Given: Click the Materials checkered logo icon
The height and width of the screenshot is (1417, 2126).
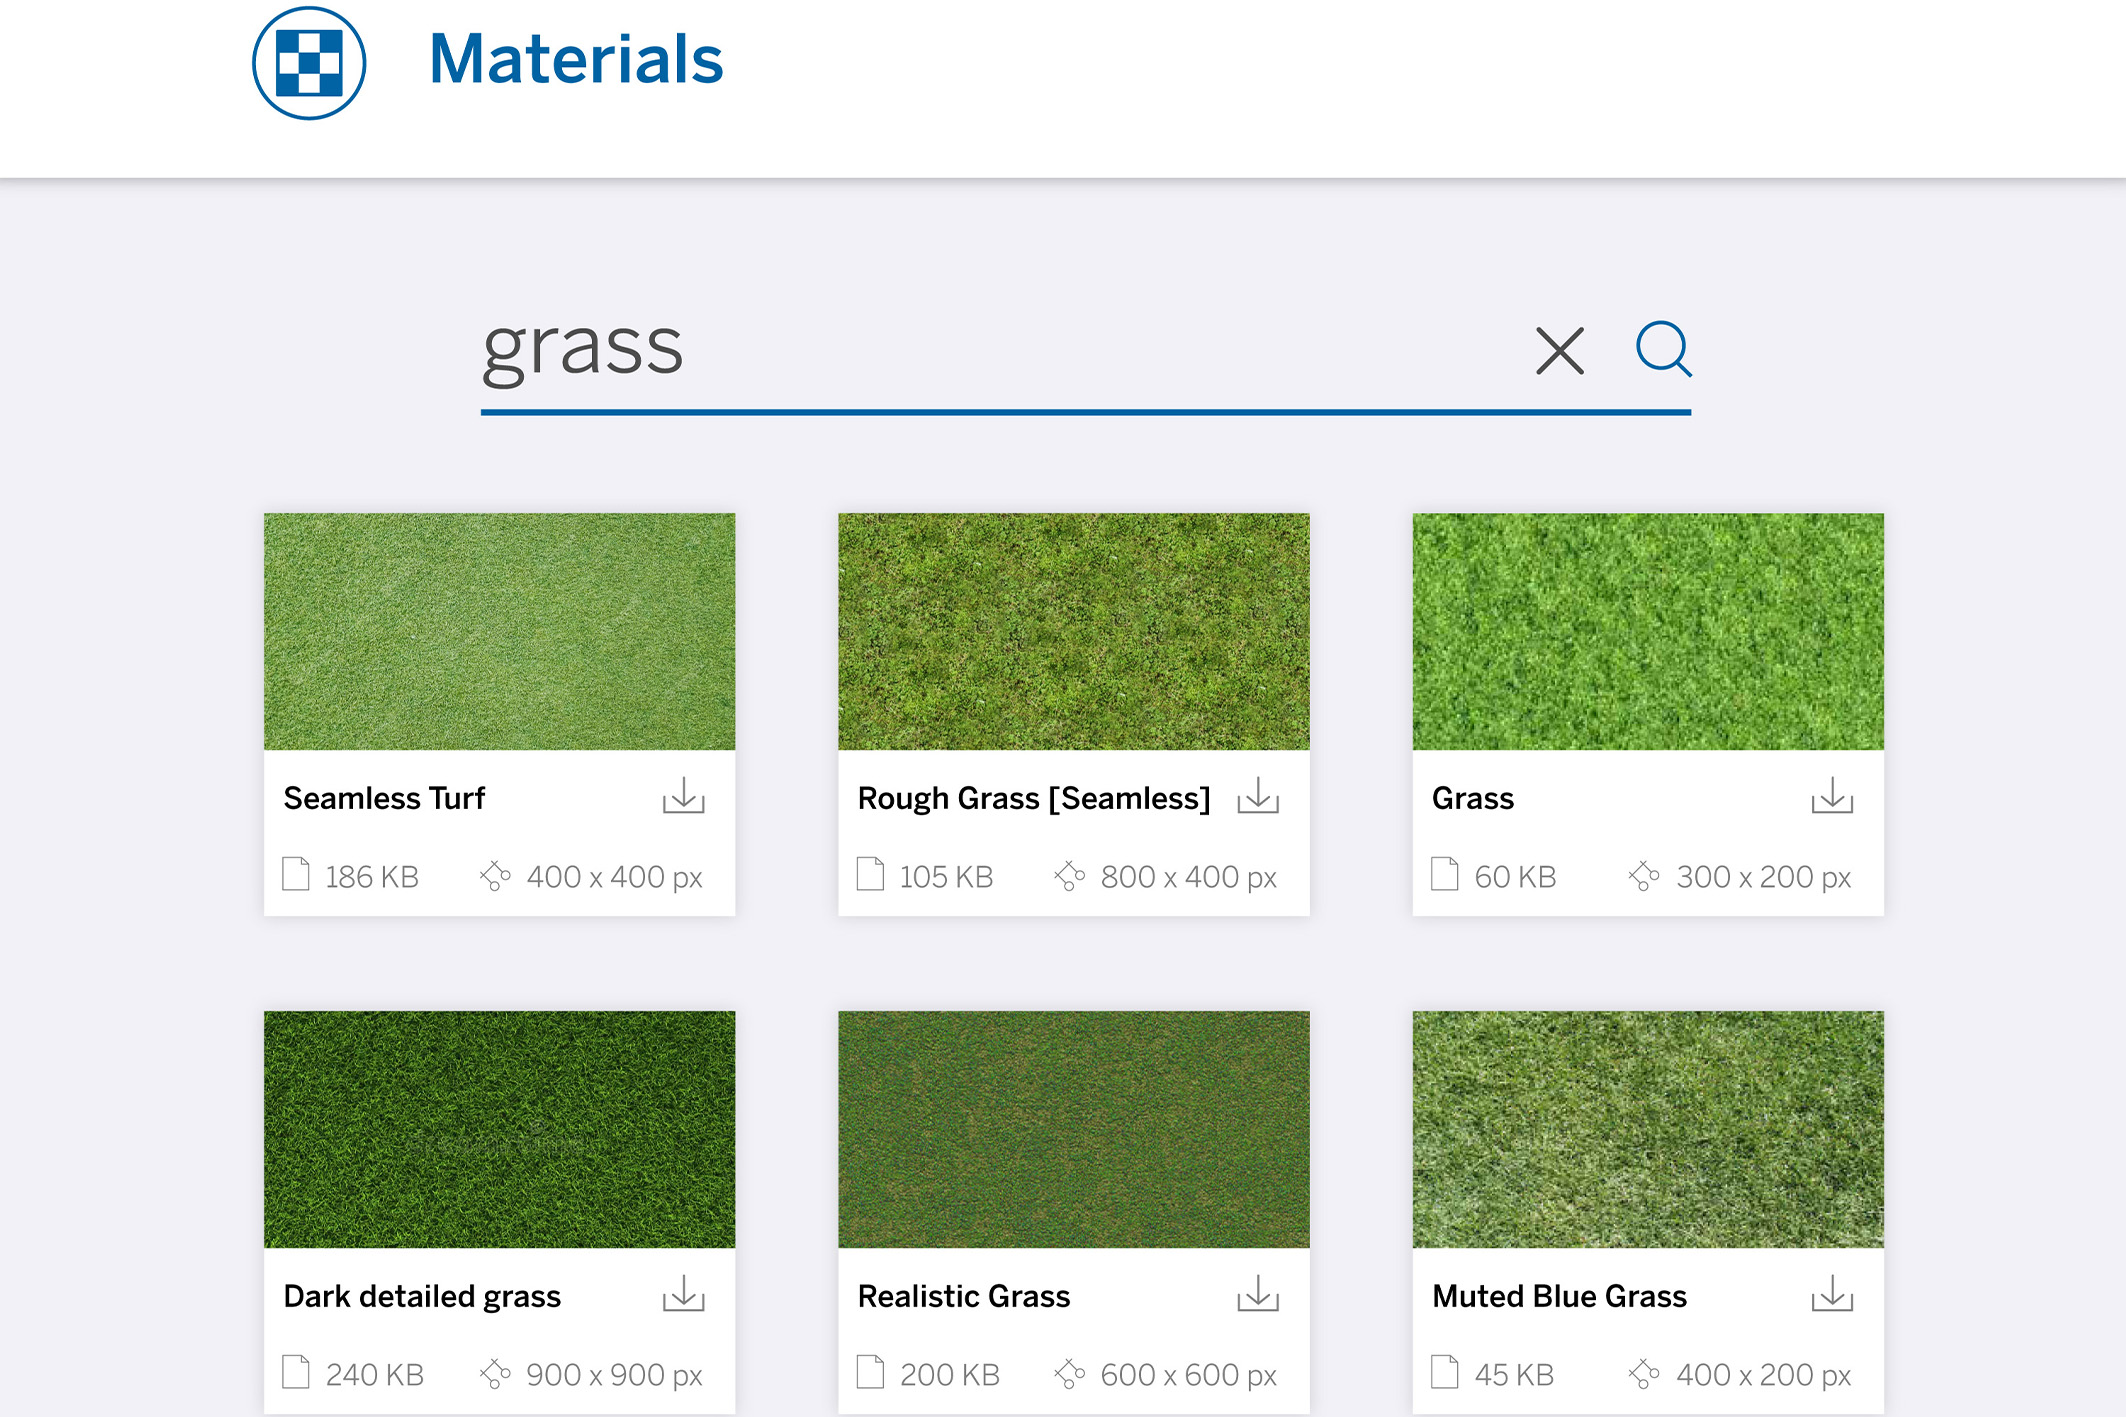Looking at the screenshot, I should (x=309, y=62).
